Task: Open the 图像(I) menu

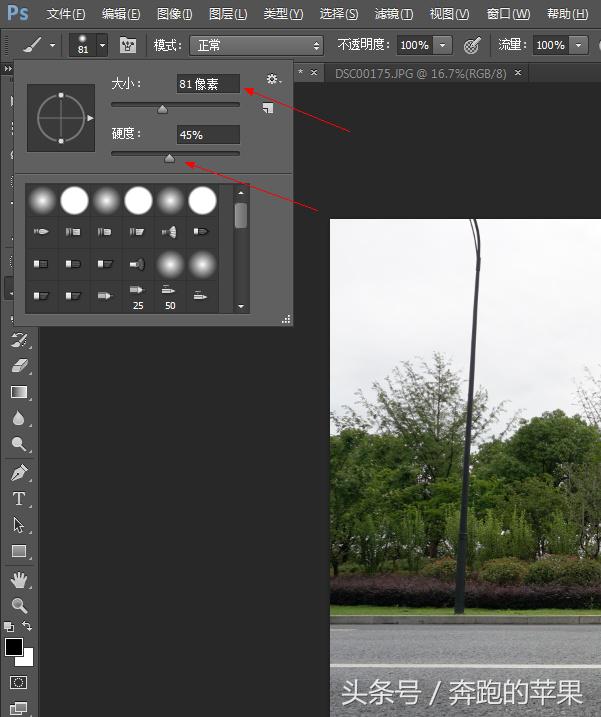Action: pos(174,14)
